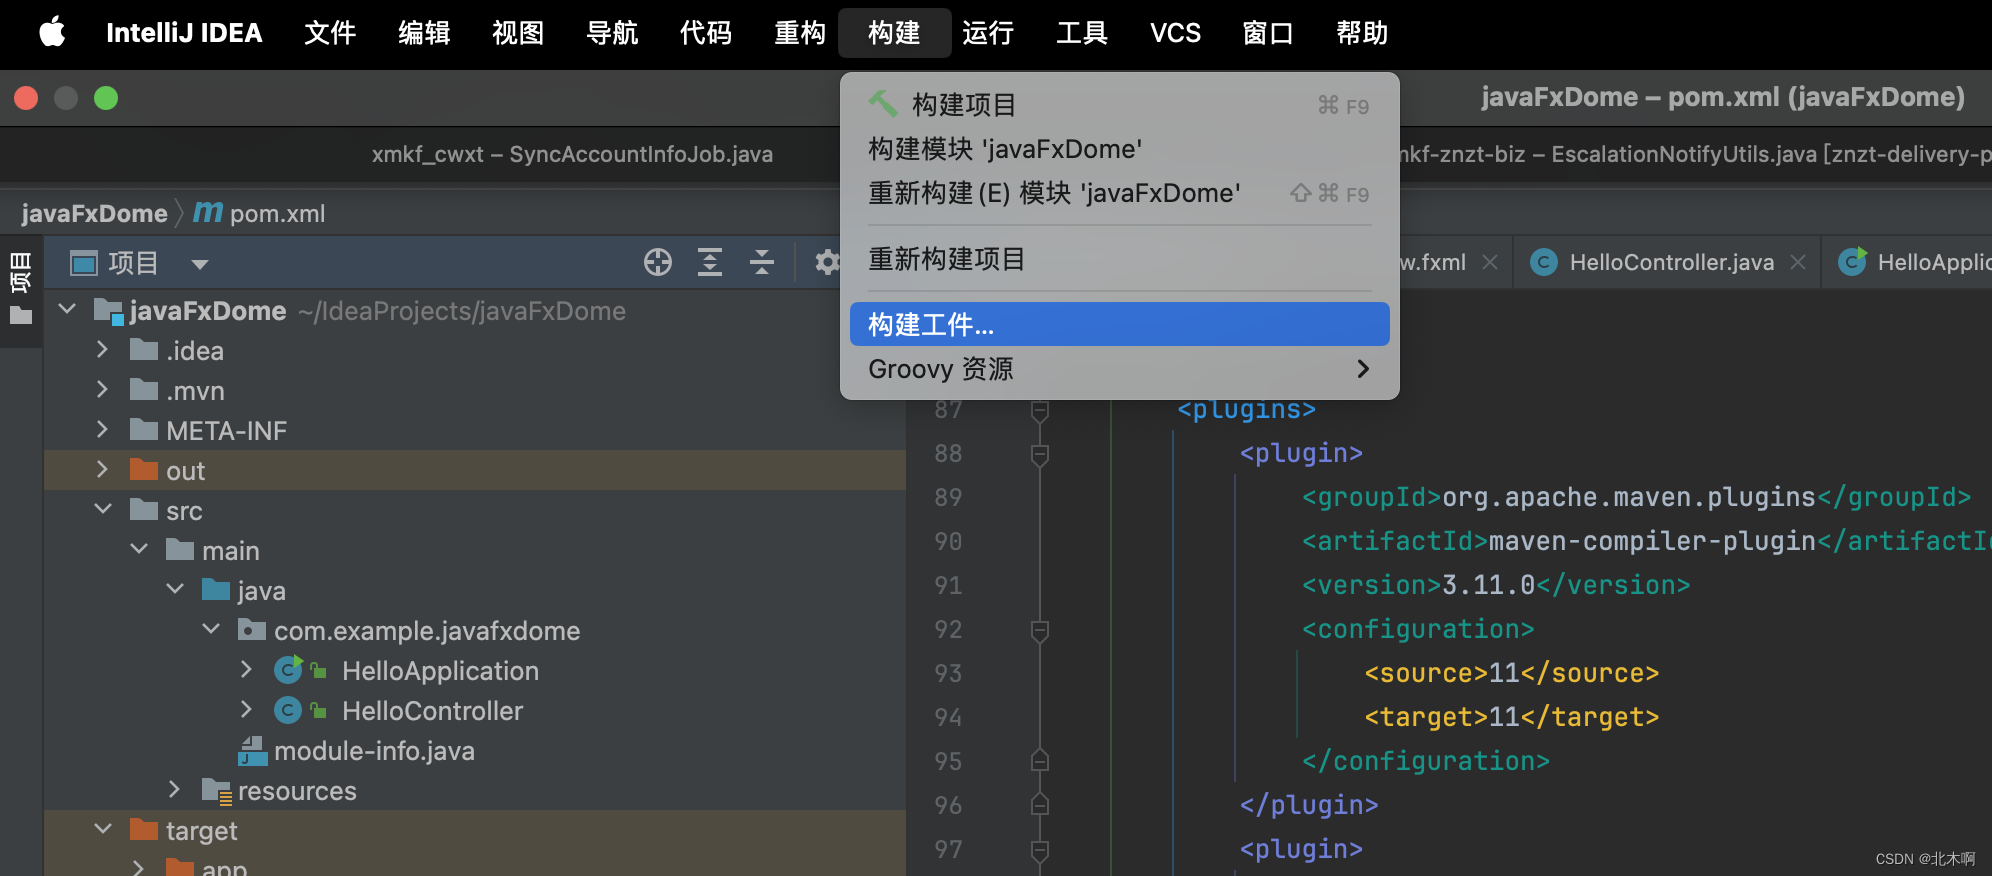
Task: Open the 运行 menu
Action: click(x=988, y=33)
